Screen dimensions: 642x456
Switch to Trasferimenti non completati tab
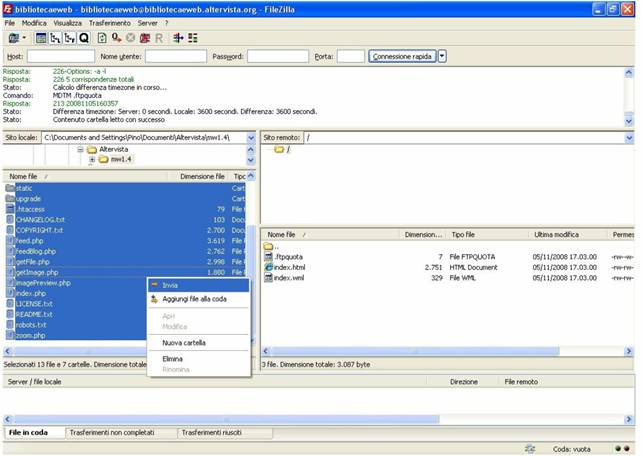(121, 433)
